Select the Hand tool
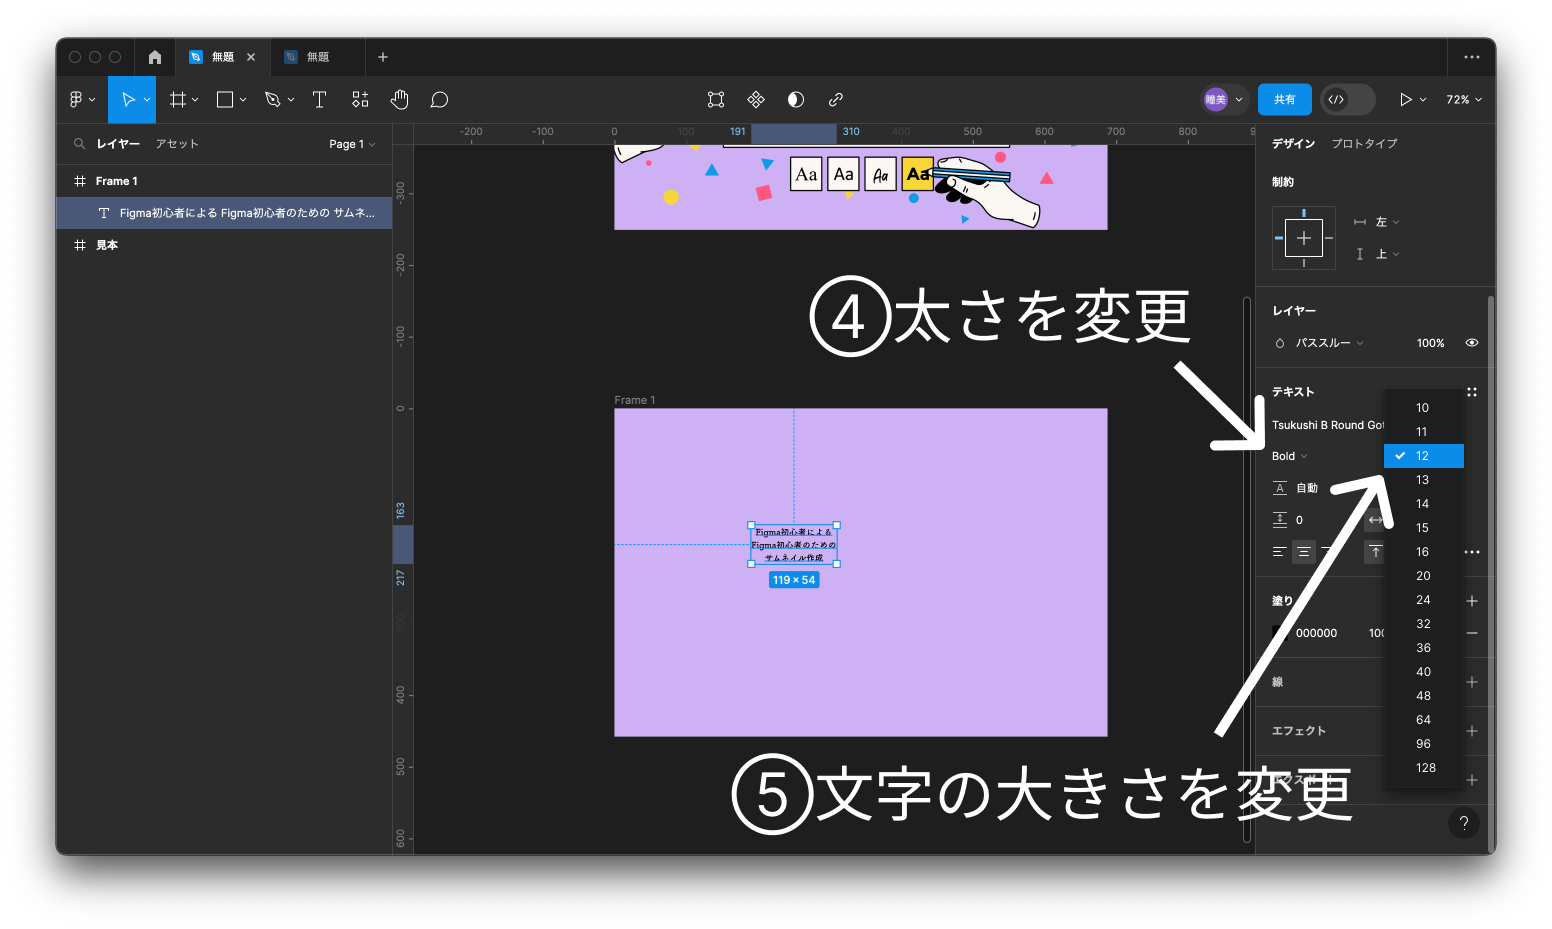Viewport: 1552px width, 929px height. 400,100
